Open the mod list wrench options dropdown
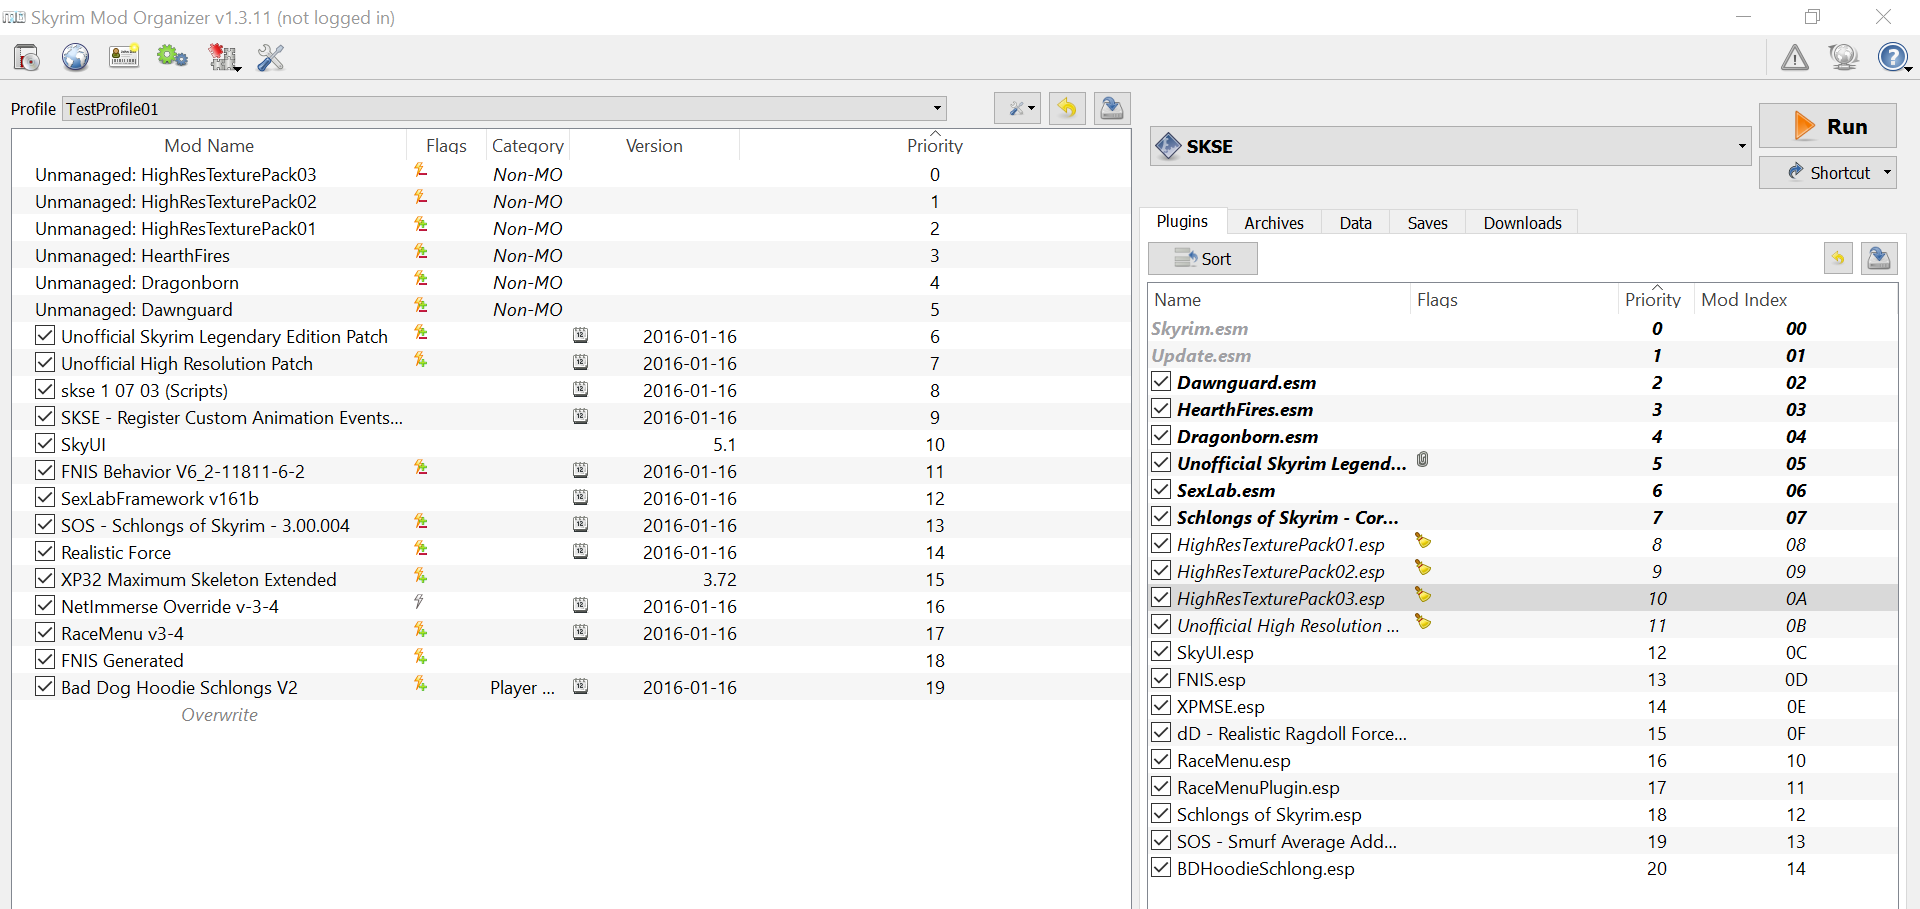This screenshot has width=1920, height=909. click(1018, 108)
